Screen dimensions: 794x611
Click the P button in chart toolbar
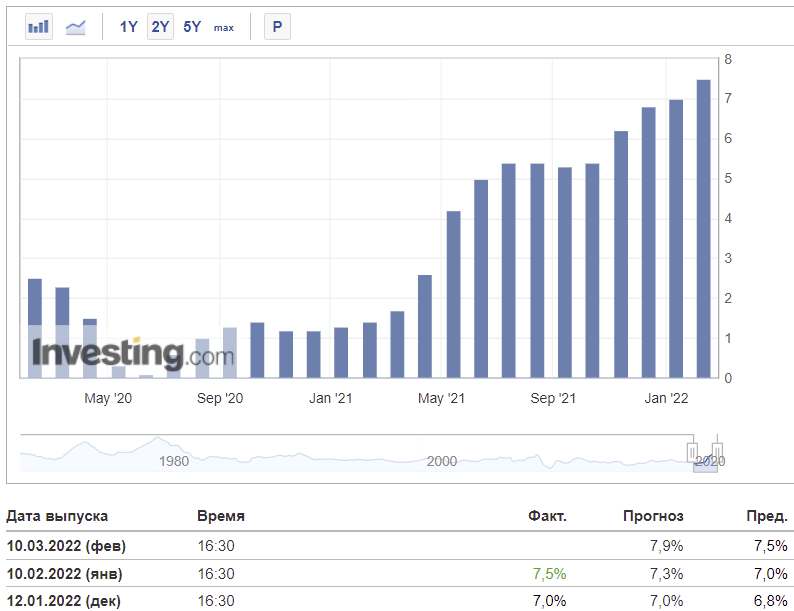click(277, 26)
